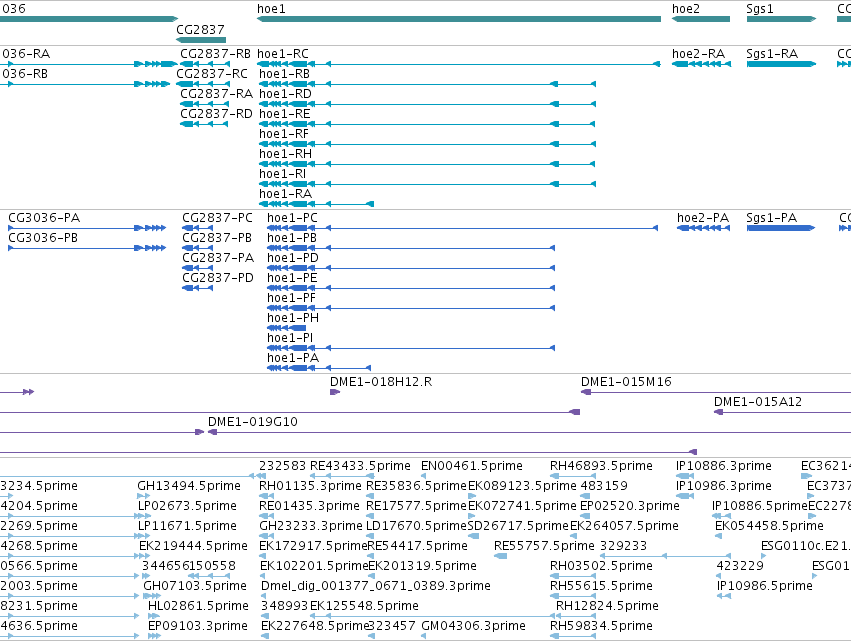Select the DME1-015A12 clone feature
Screen dimensions: 851x641
(782, 412)
